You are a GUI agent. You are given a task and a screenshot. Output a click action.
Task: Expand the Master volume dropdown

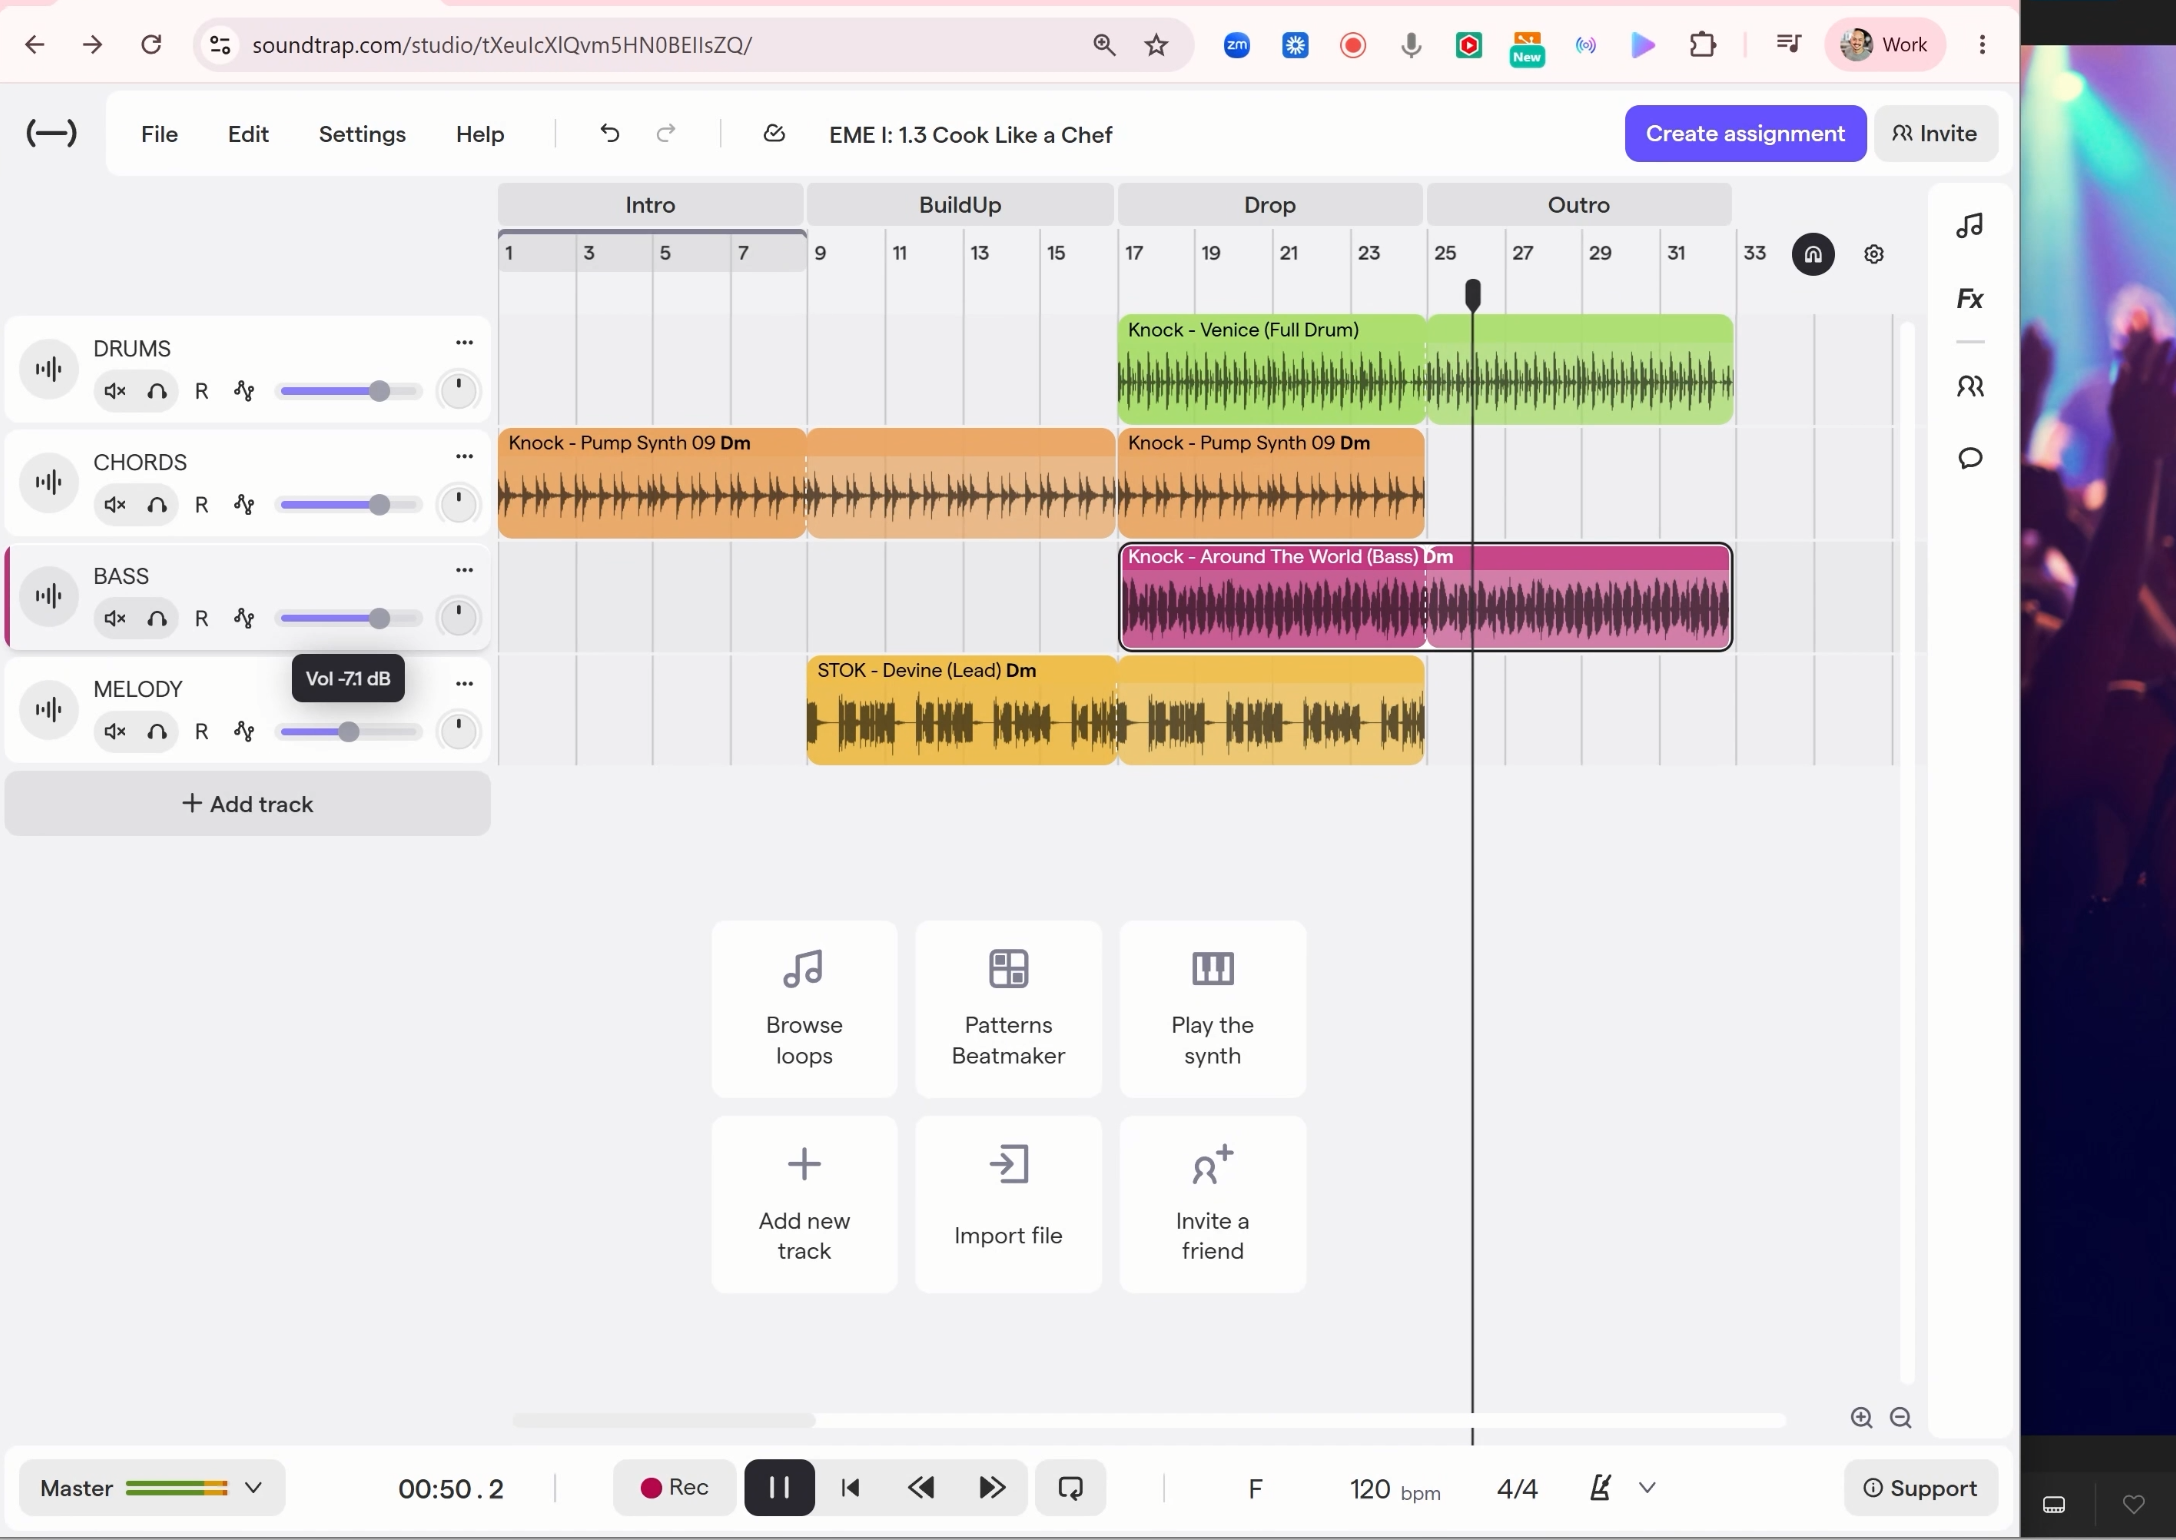coord(253,1488)
